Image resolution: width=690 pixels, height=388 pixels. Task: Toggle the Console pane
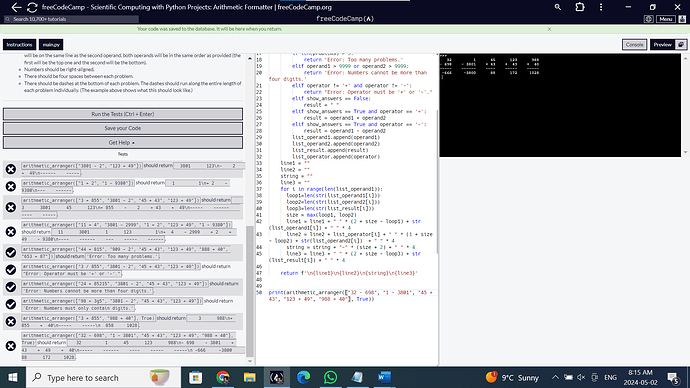pyautogui.click(x=634, y=44)
